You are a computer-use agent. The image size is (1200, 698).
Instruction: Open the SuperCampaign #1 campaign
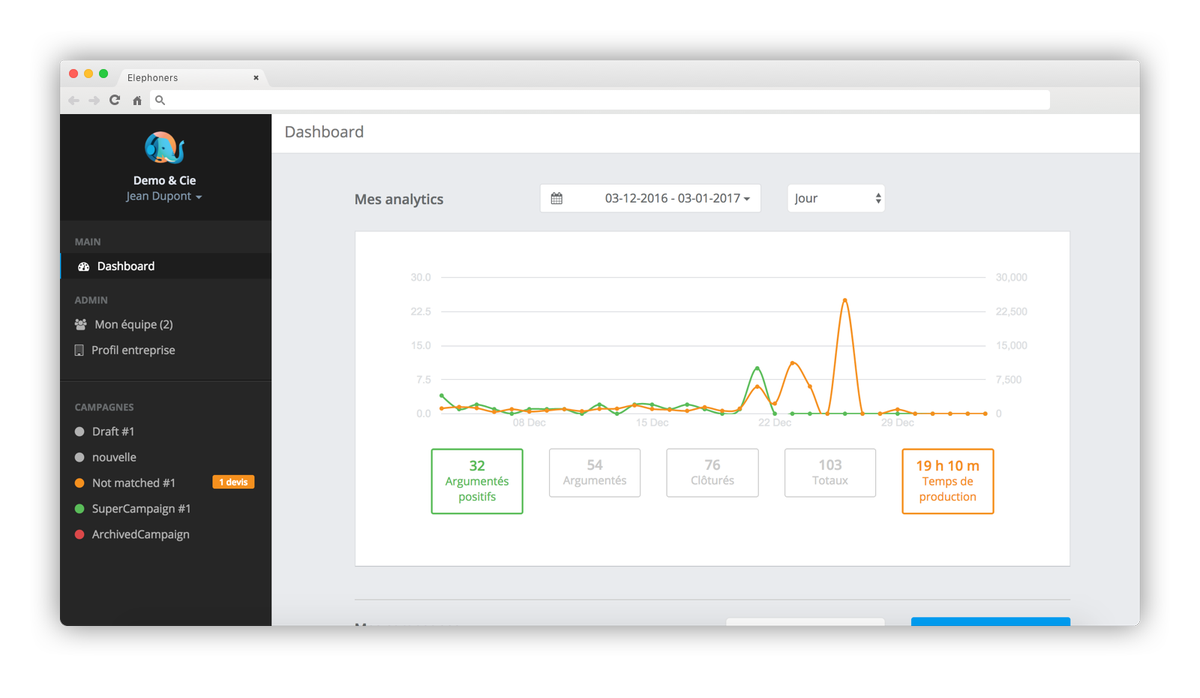point(141,509)
